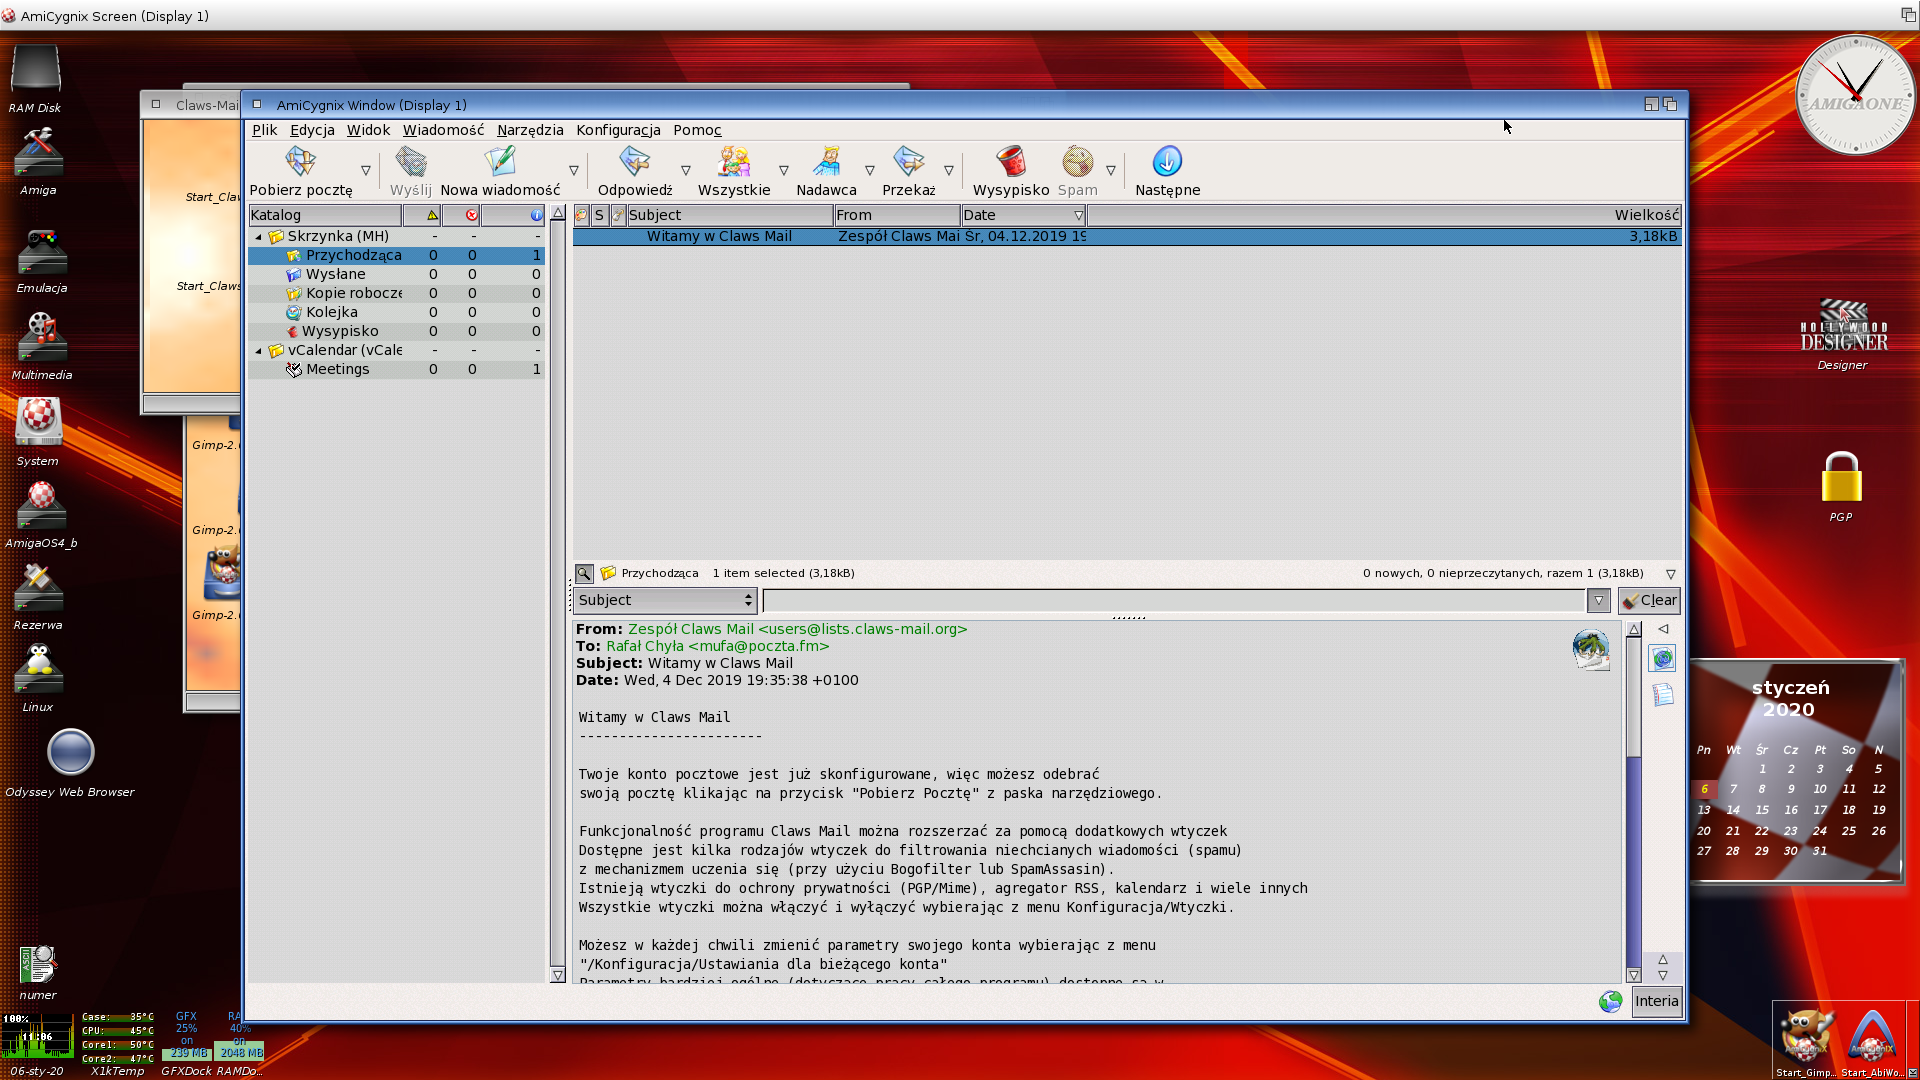This screenshot has height=1080, width=1920.
Task: Mark message as Spam icon
Action: pos(1077,161)
